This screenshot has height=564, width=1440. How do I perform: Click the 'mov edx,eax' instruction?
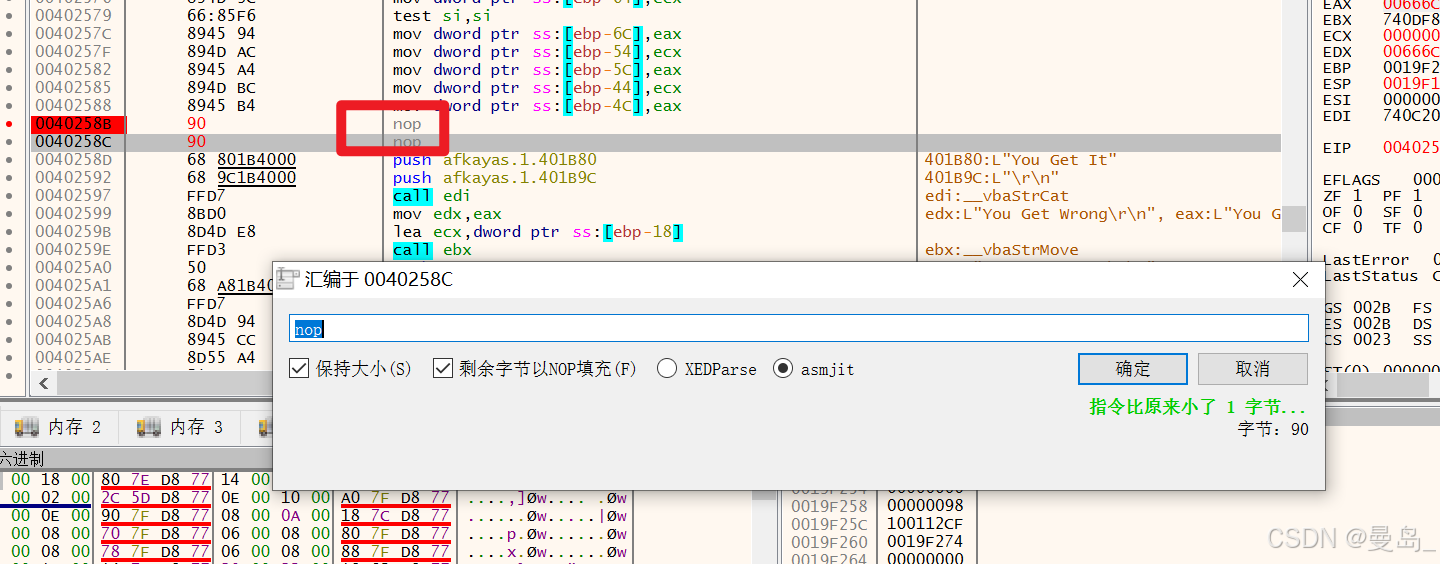447,214
